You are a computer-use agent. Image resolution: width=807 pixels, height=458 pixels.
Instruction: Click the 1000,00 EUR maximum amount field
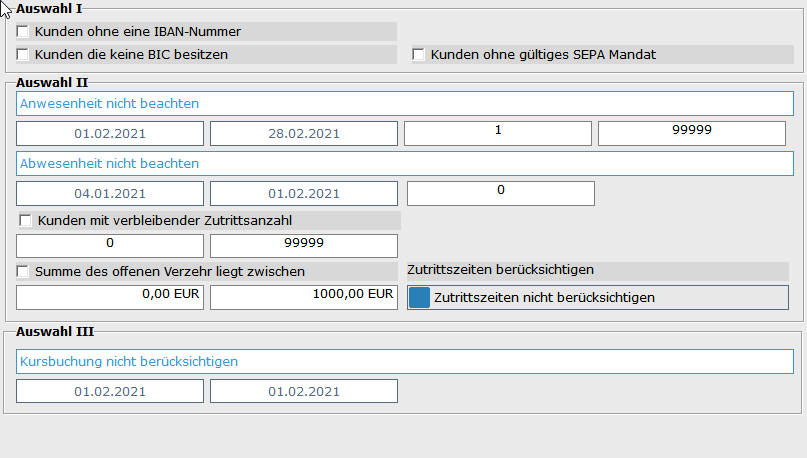(304, 297)
